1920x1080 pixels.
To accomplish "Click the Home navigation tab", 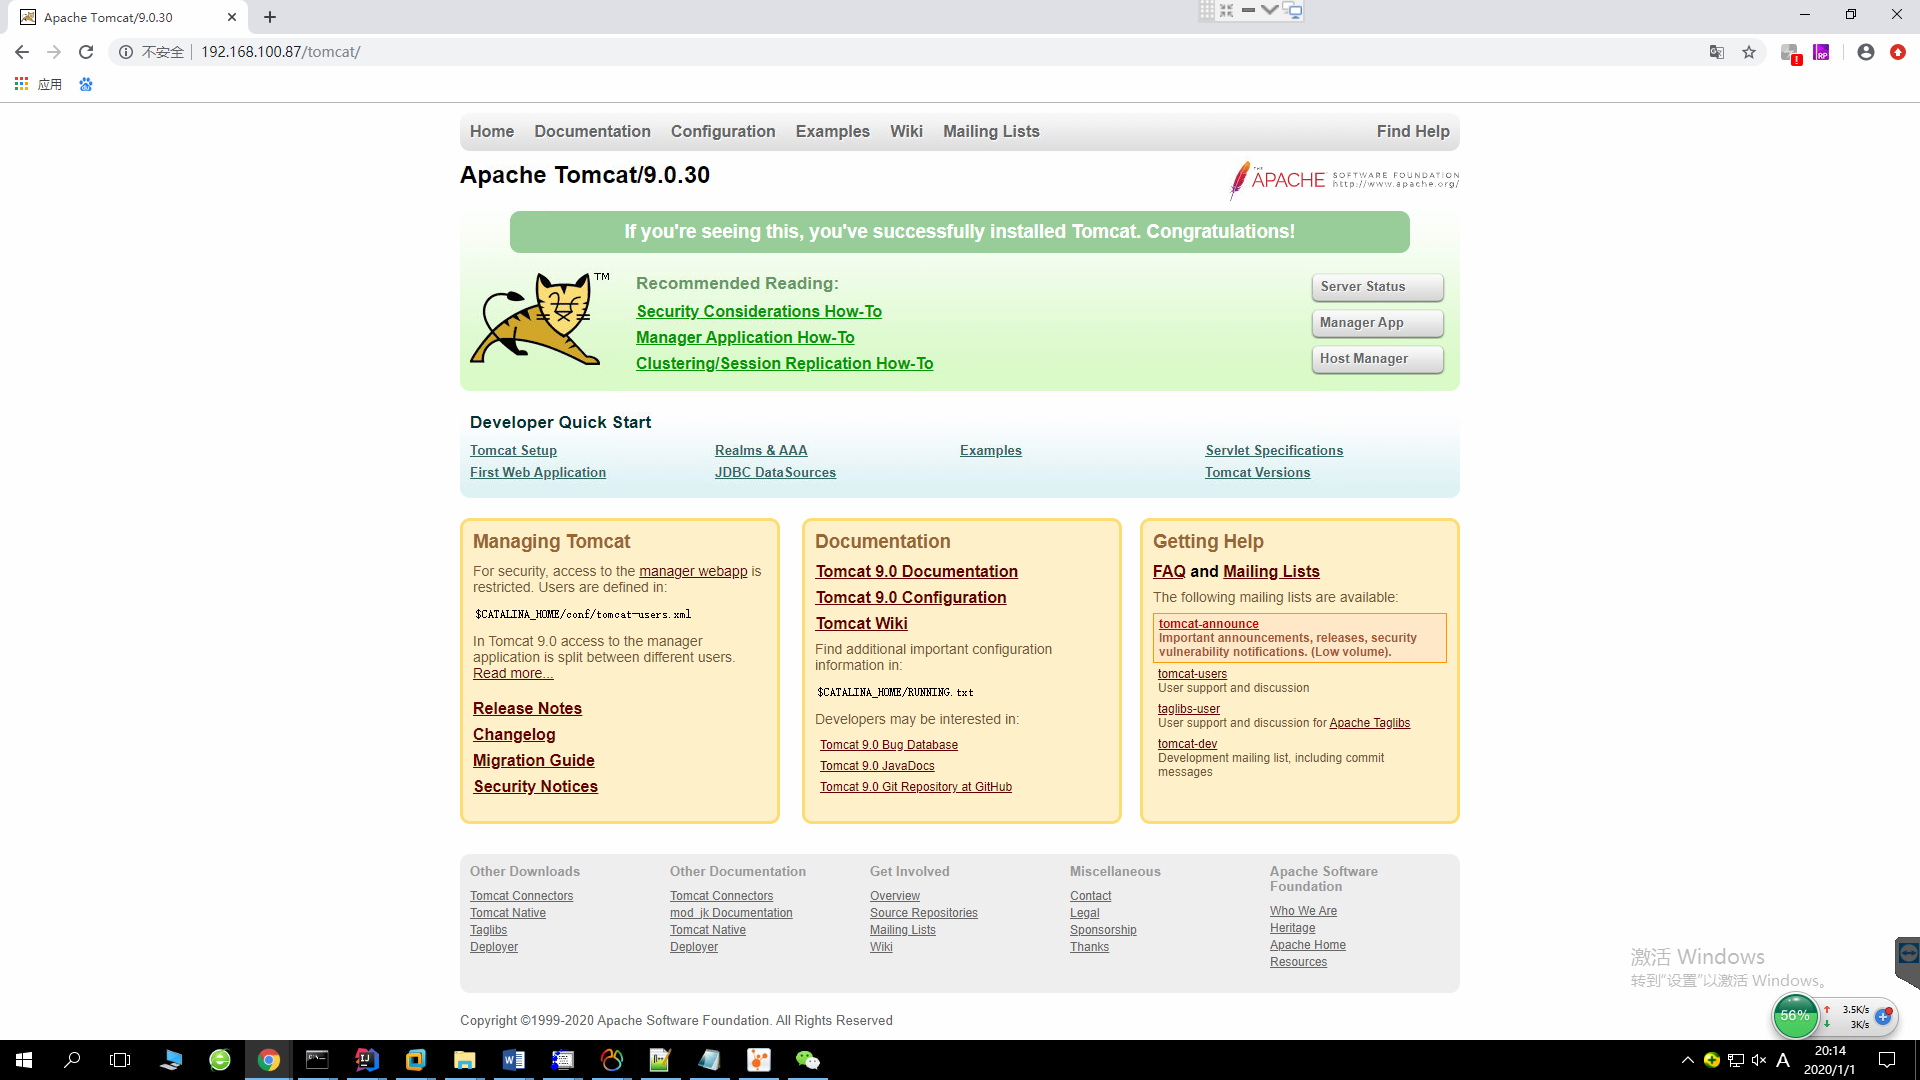I will pyautogui.click(x=492, y=131).
